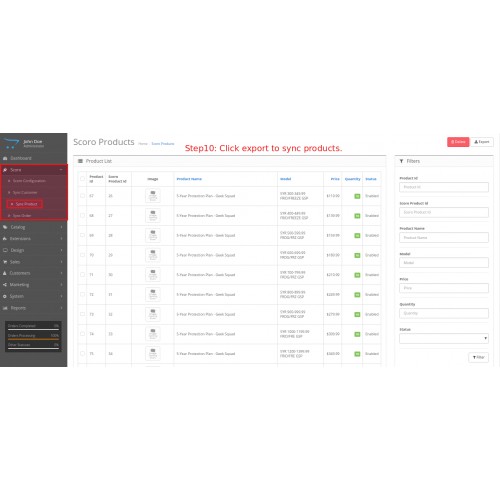
Task: Check the box for product 67
Action: [x=82, y=196]
